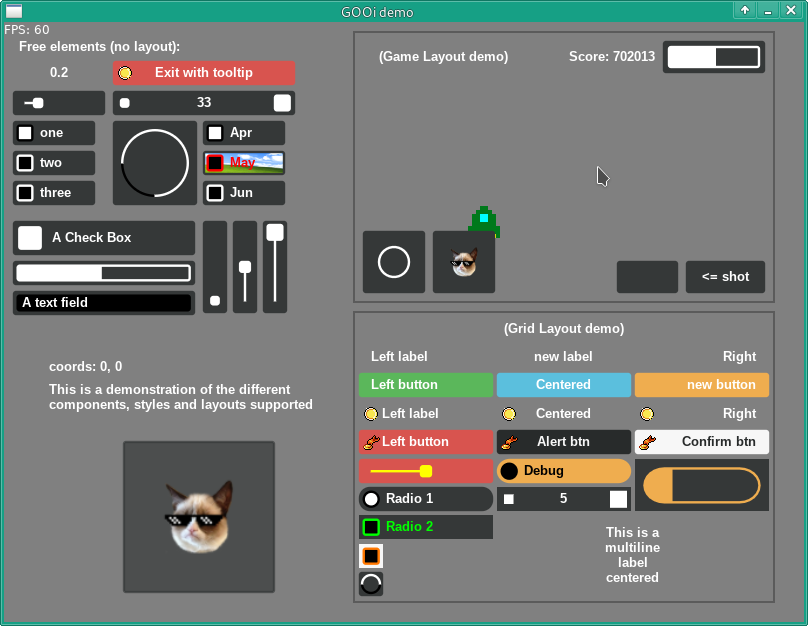Click the leftmost vertical slider thumb
The height and width of the screenshot is (626, 808).
click(x=215, y=301)
